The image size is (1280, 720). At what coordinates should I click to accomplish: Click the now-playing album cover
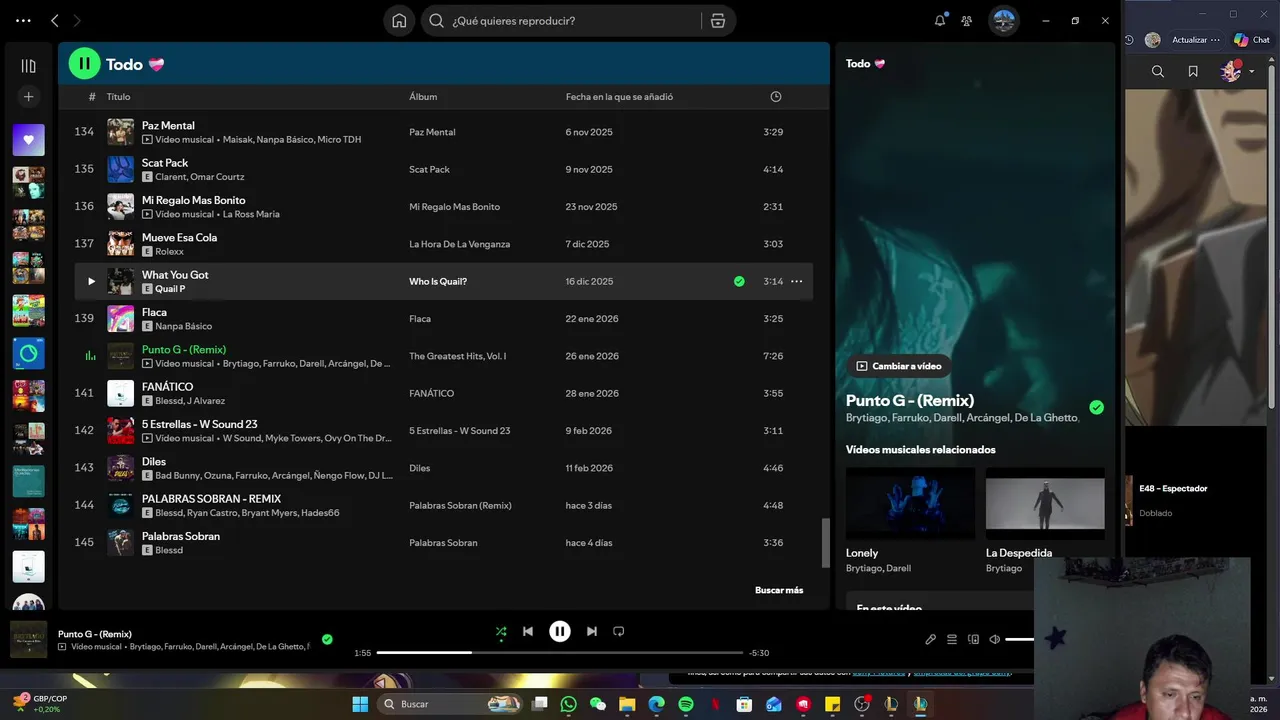point(28,640)
